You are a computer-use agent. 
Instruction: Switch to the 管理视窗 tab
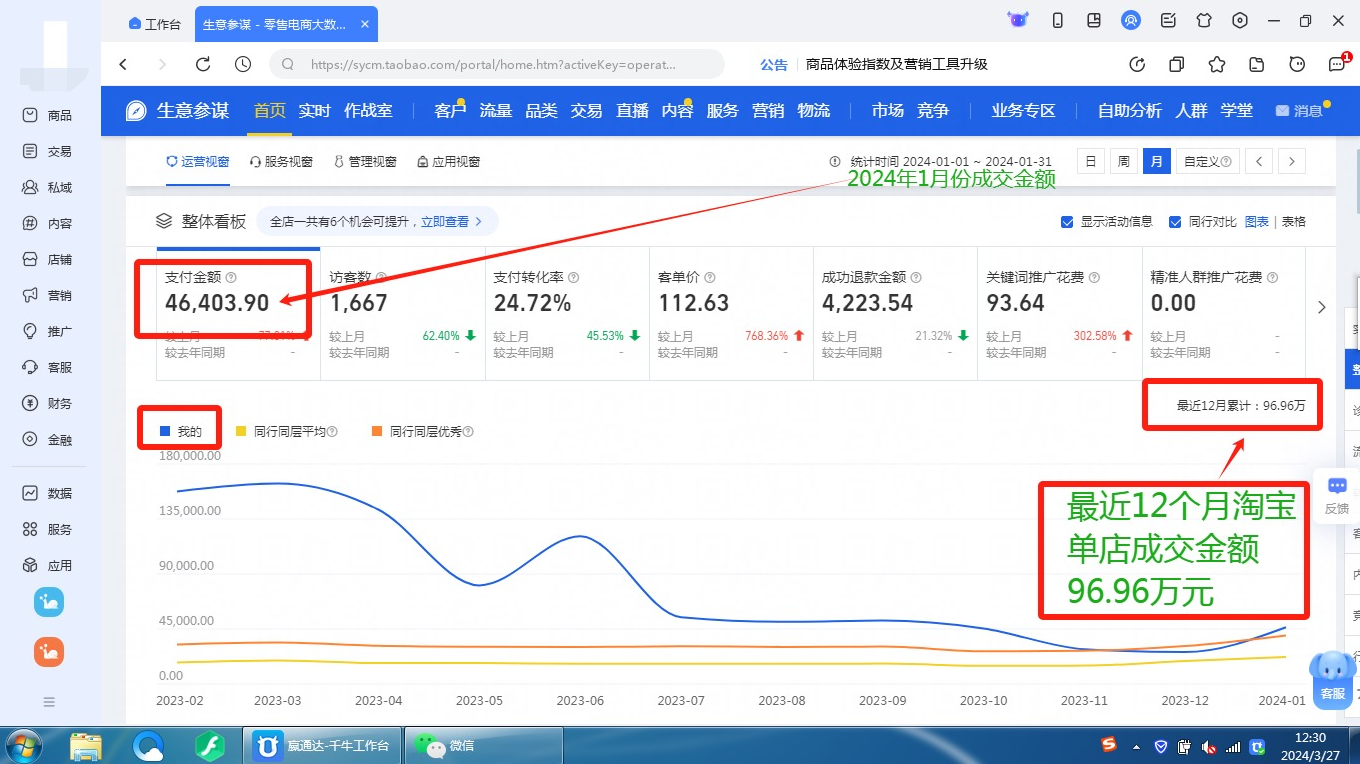click(365, 162)
